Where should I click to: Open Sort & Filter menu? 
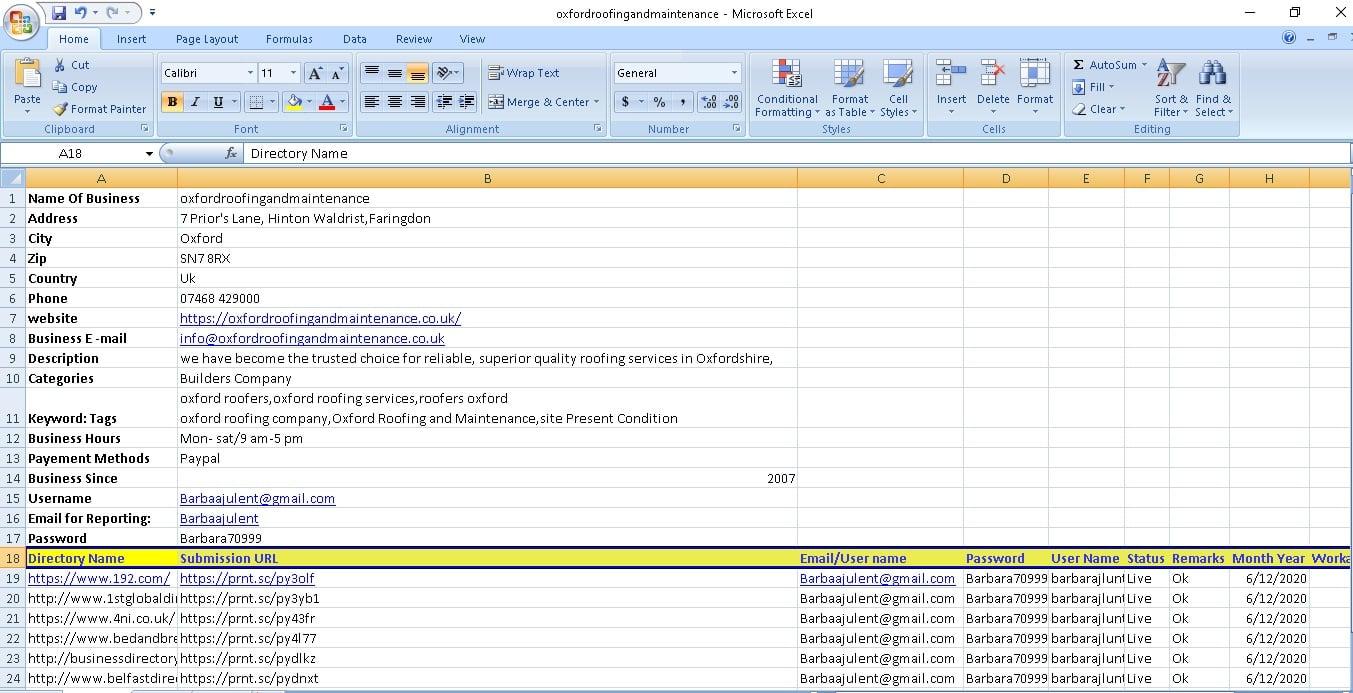(1170, 88)
